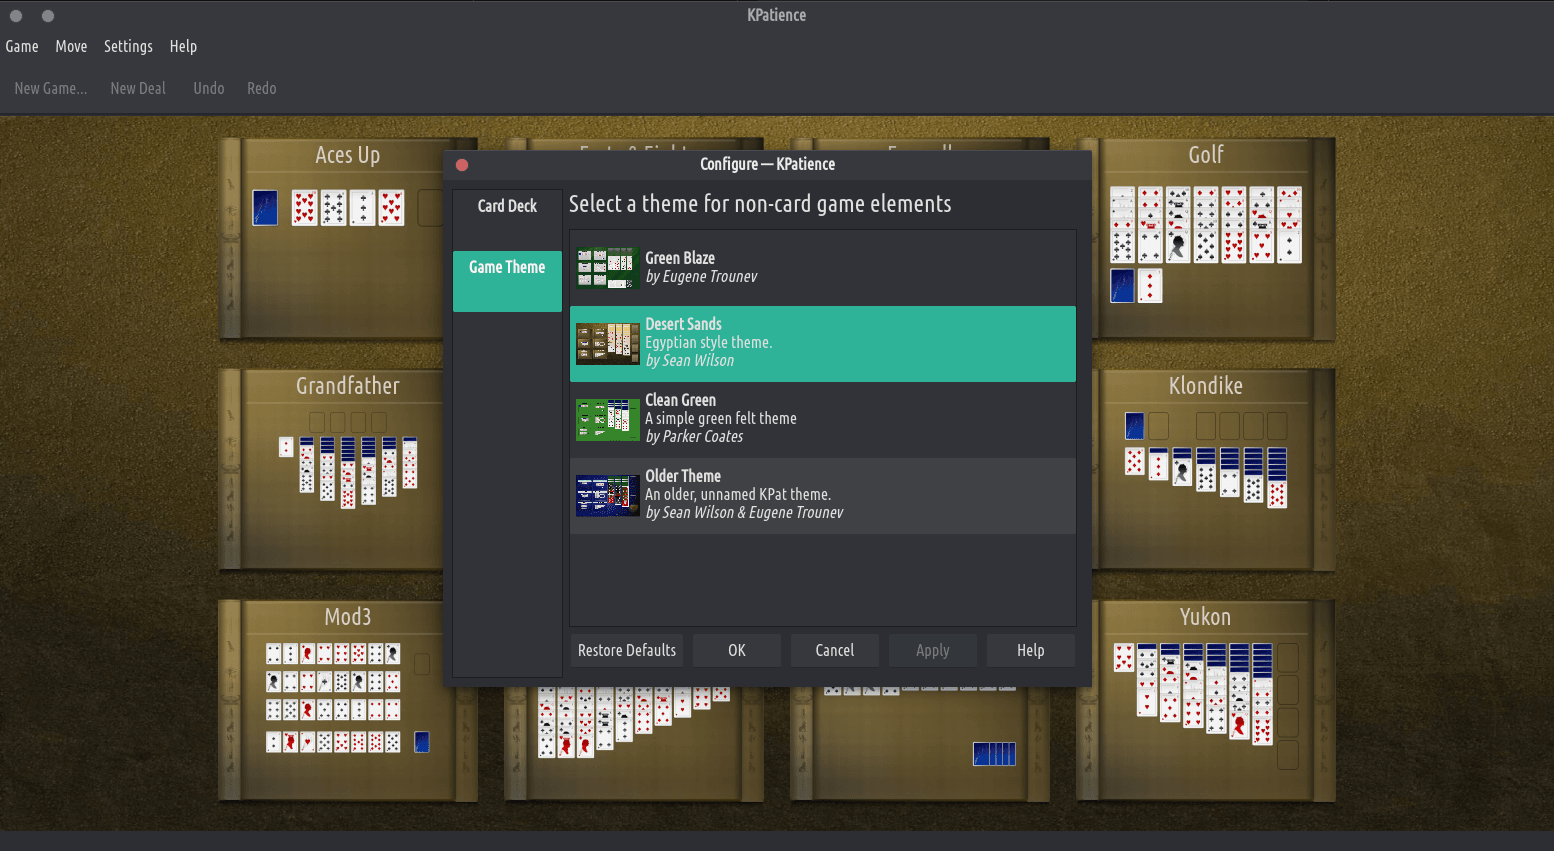
Task: Start the Golf game from its preview
Action: coord(1206,240)
